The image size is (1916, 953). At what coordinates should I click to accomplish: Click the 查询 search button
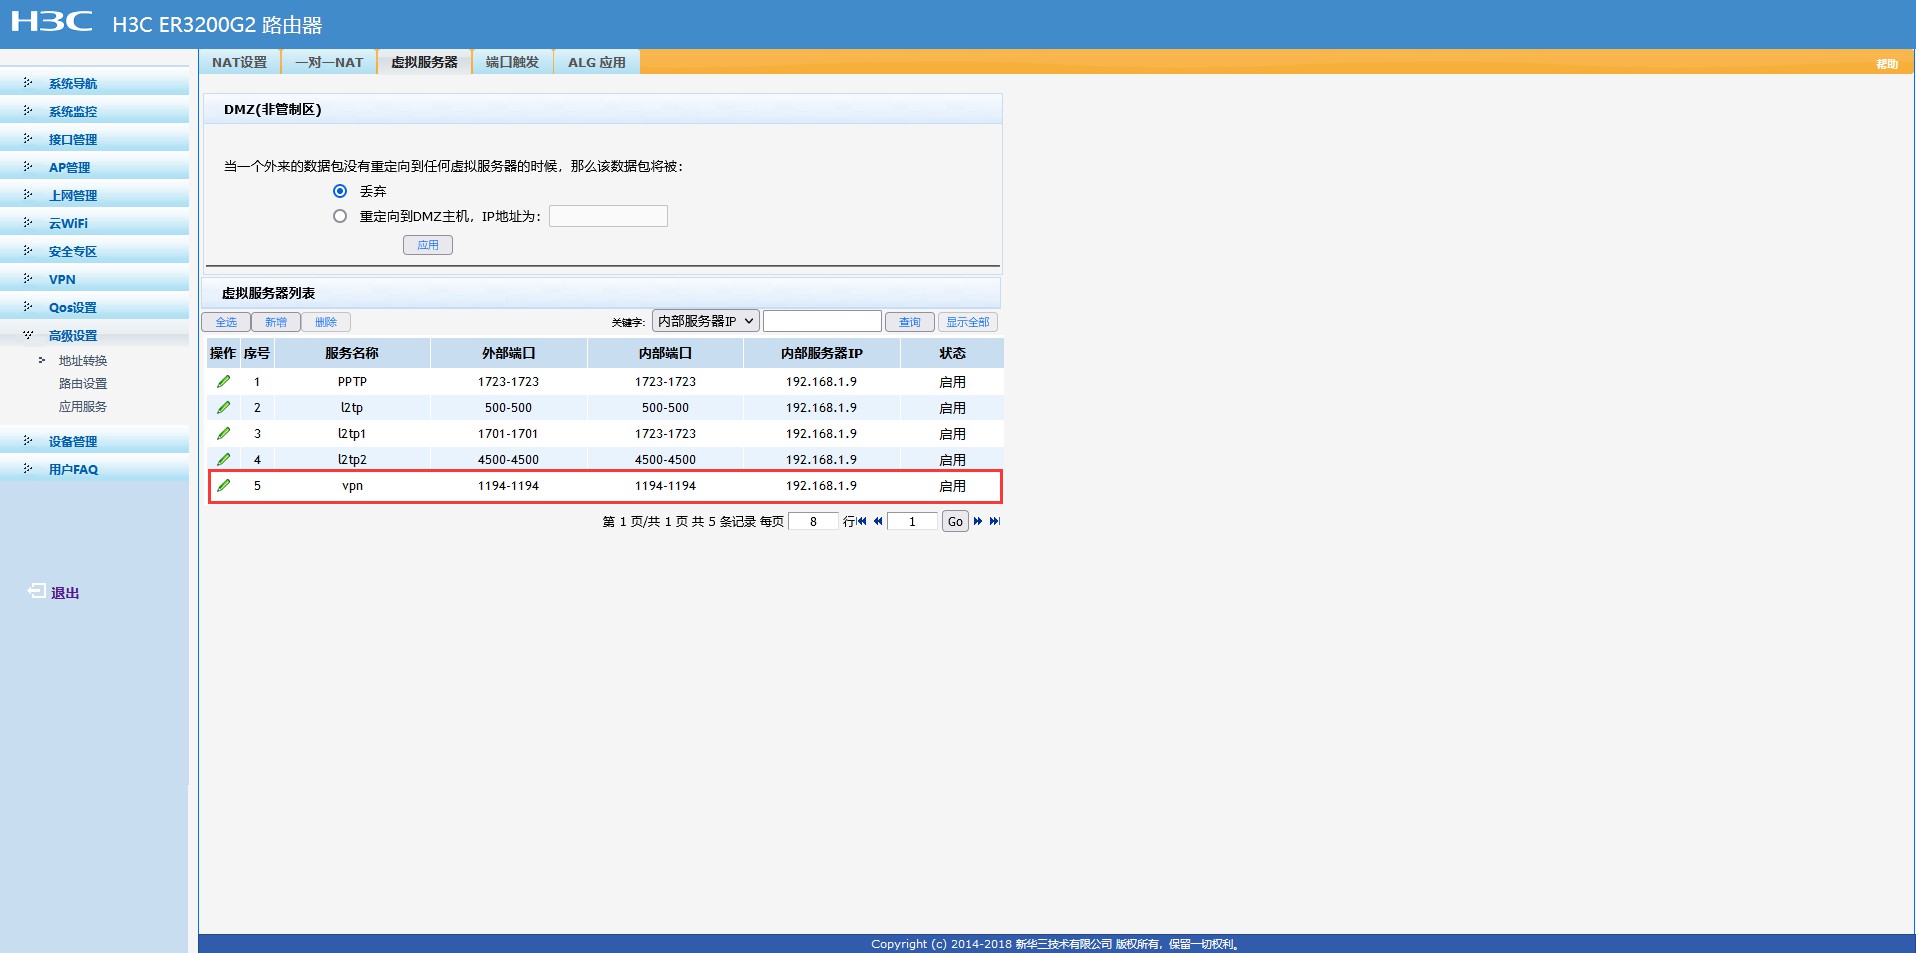909,322
